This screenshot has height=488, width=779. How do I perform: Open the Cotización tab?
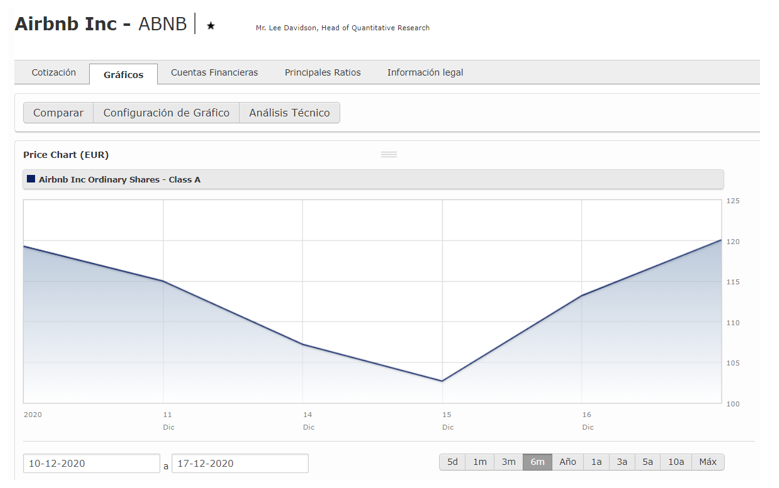coord(53,73)
